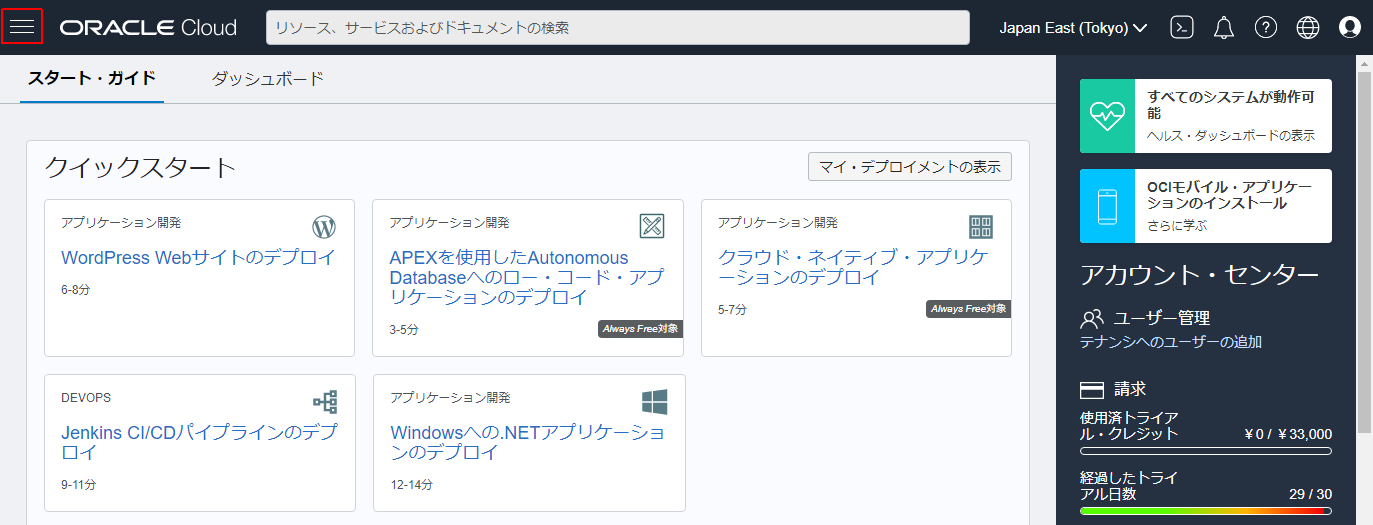Click the ¥0 / ¥33,000 credit value

point(1288,434)
